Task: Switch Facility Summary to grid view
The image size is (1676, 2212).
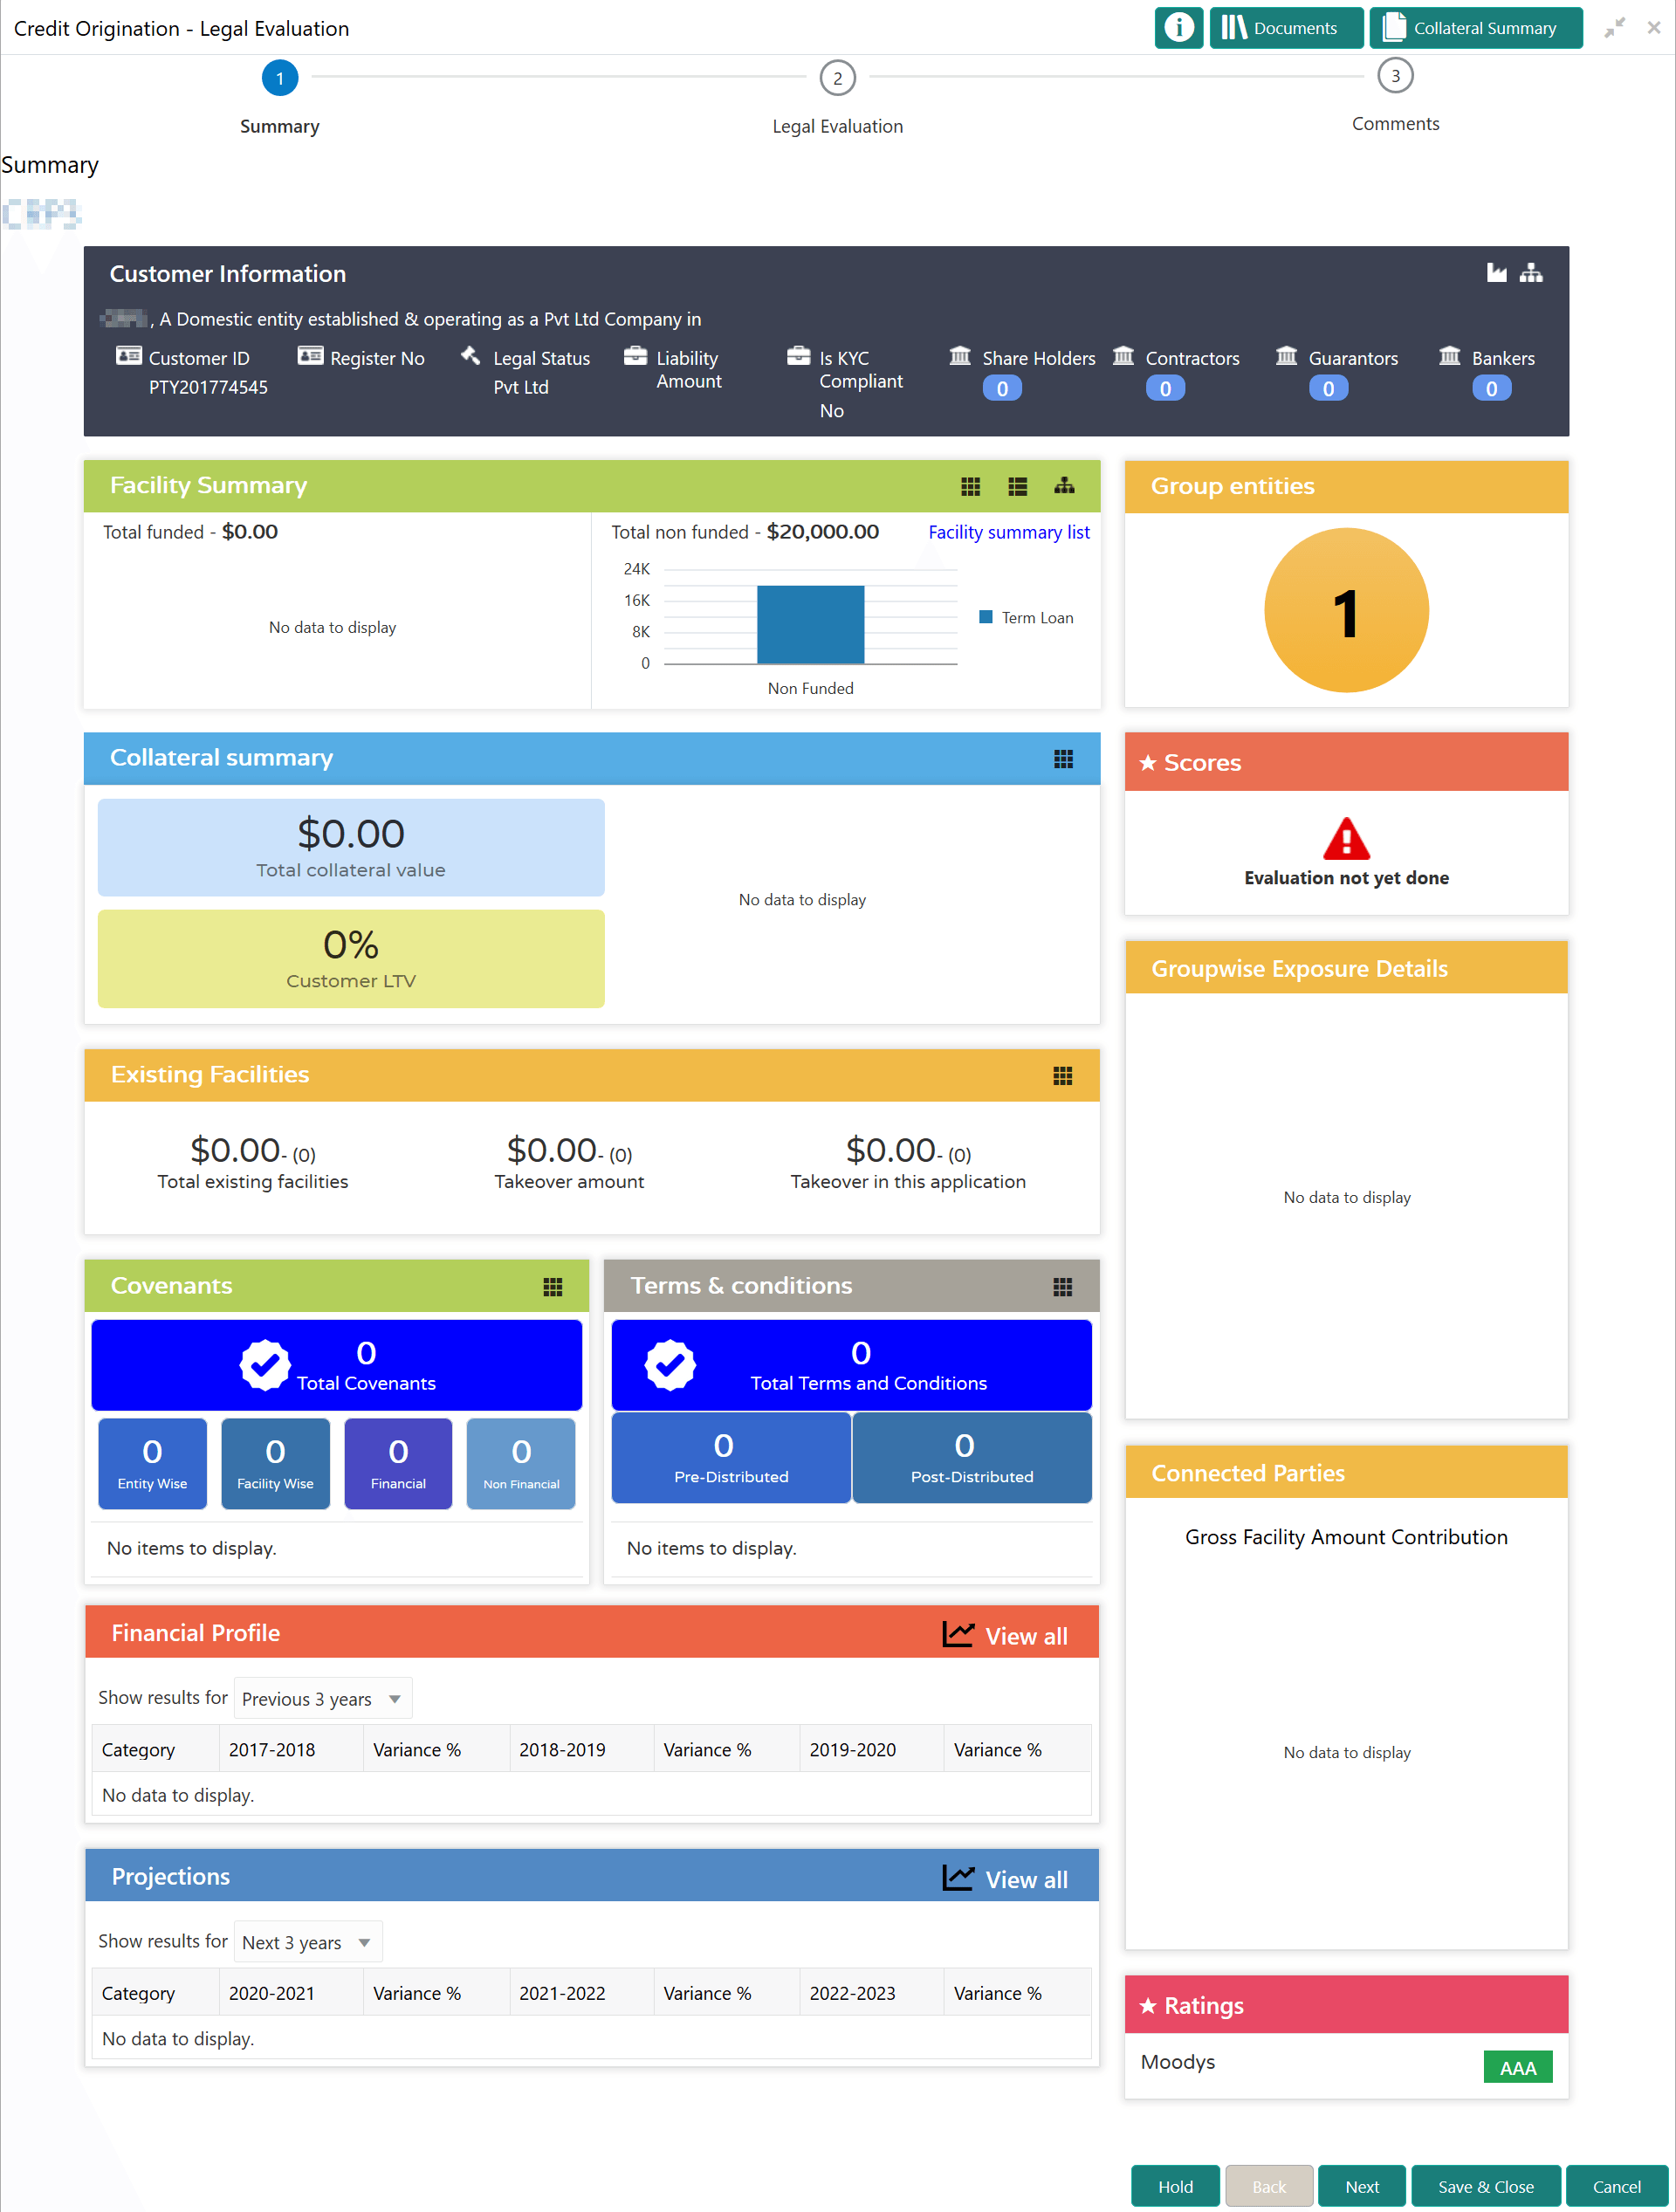Action: tap(970, 486)
